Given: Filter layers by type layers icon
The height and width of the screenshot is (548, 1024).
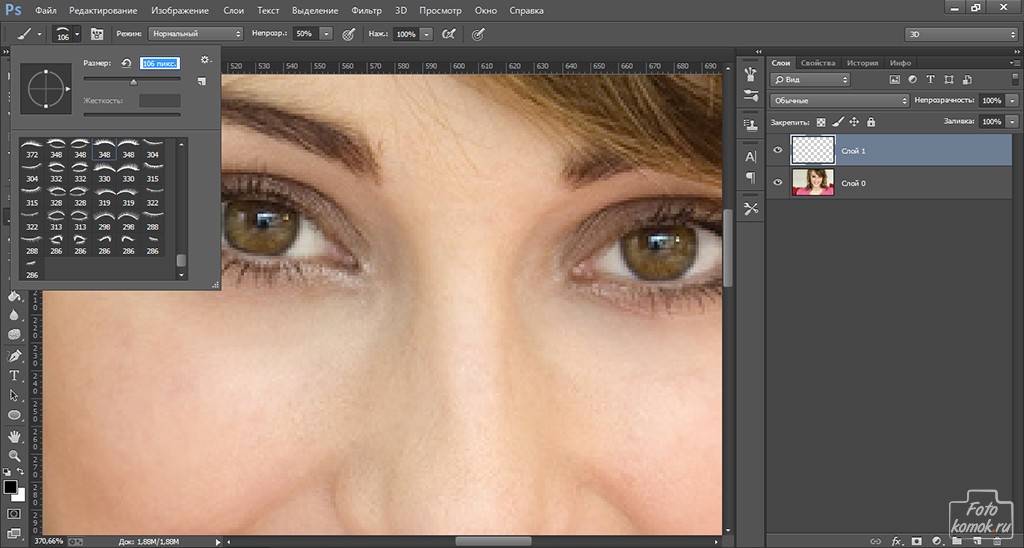Looking at the screenshot, I should pos(931,80).
